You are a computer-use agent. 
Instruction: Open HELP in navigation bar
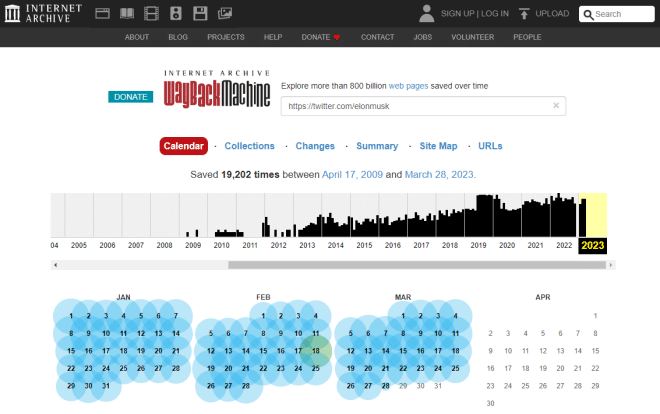(x=273, y=37)
